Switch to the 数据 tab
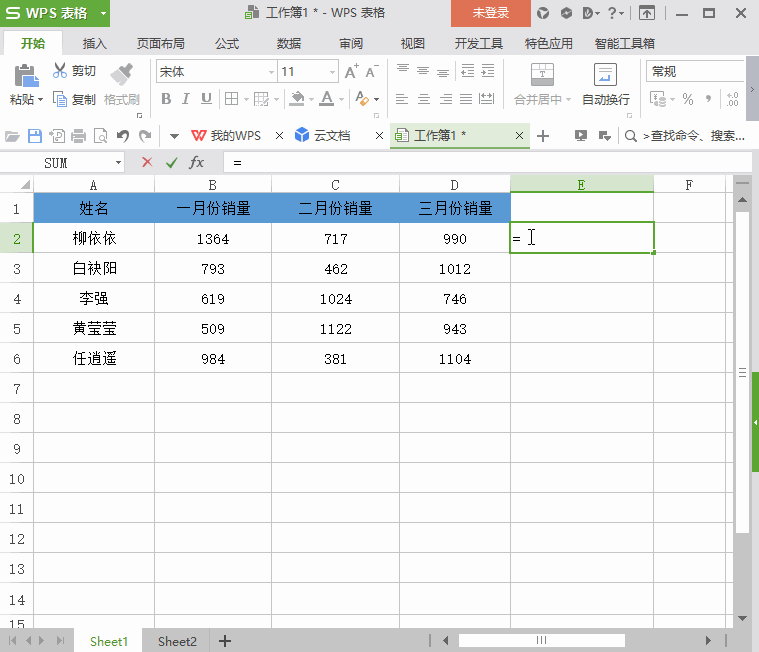The width and height of the screenshot is (759, 652). (x=289, y=44)
